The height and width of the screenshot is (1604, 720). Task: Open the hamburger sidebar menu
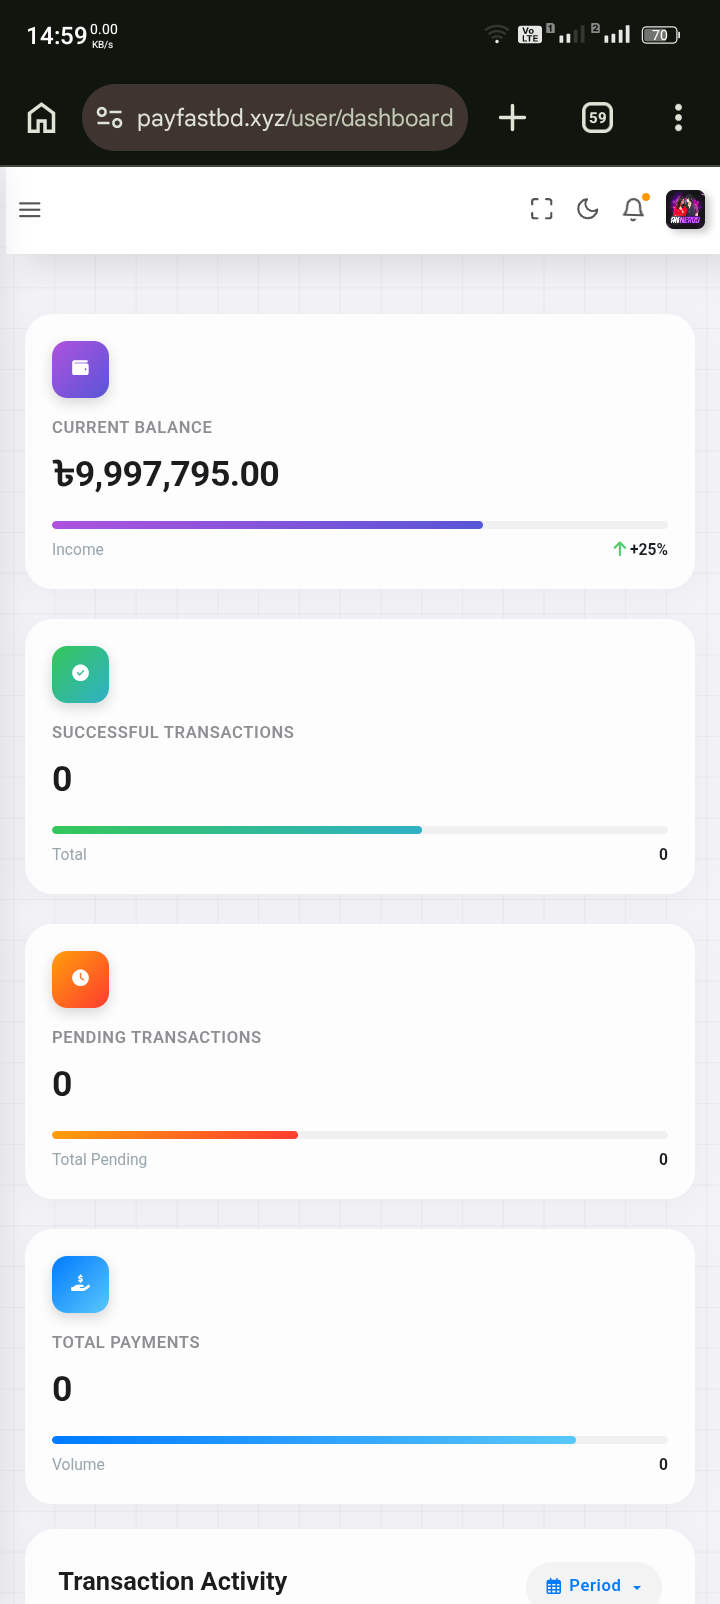click(30, 210)
